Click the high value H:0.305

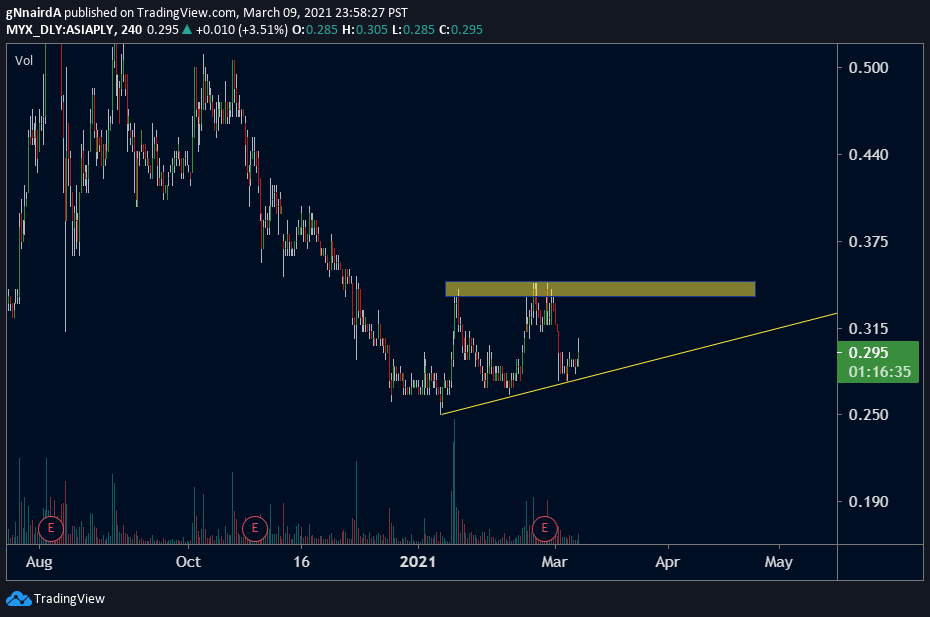click(365, 30)
